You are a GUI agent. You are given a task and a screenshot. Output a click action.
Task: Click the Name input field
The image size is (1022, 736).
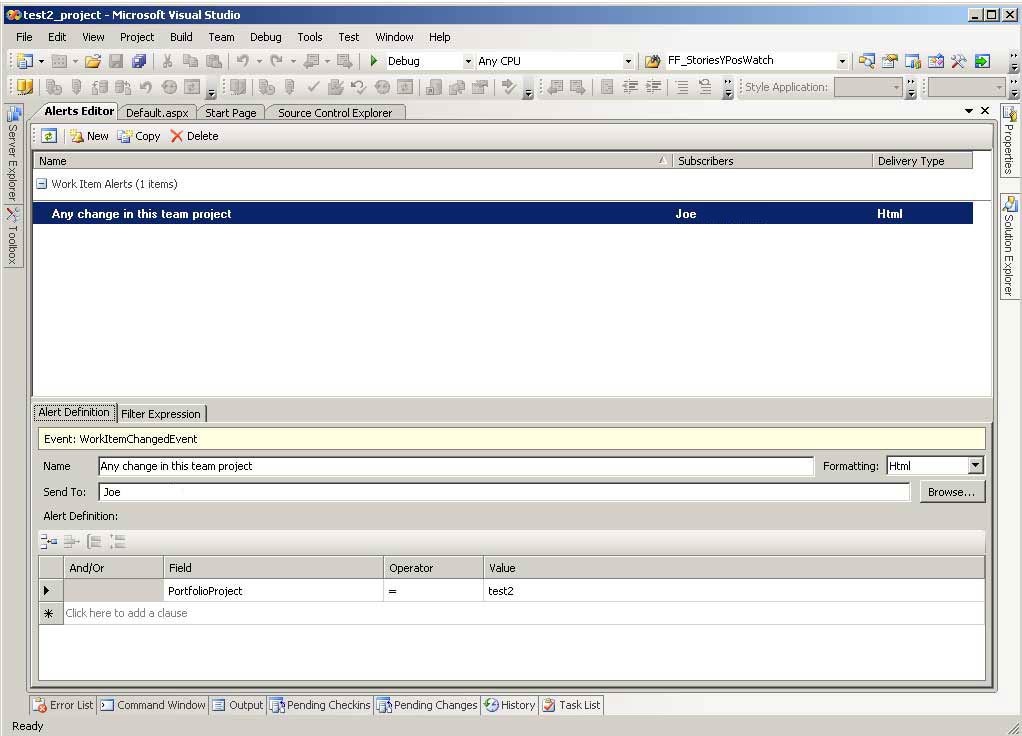tap(456, 466)
